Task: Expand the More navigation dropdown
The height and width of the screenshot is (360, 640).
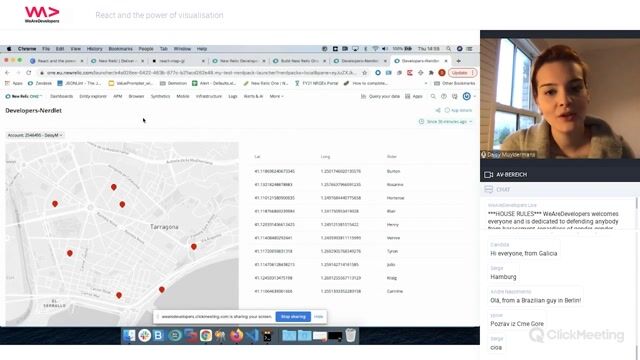Action: coord(276,96)
